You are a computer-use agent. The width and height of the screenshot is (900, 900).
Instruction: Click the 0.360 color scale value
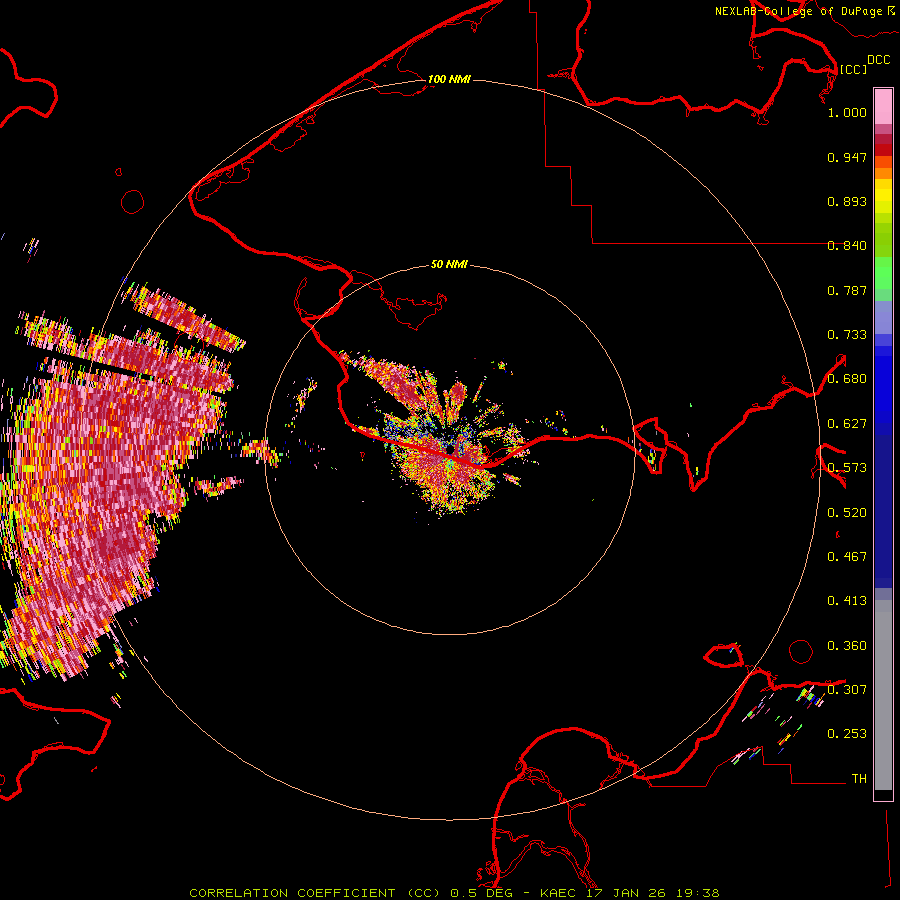tap(847, 646)
